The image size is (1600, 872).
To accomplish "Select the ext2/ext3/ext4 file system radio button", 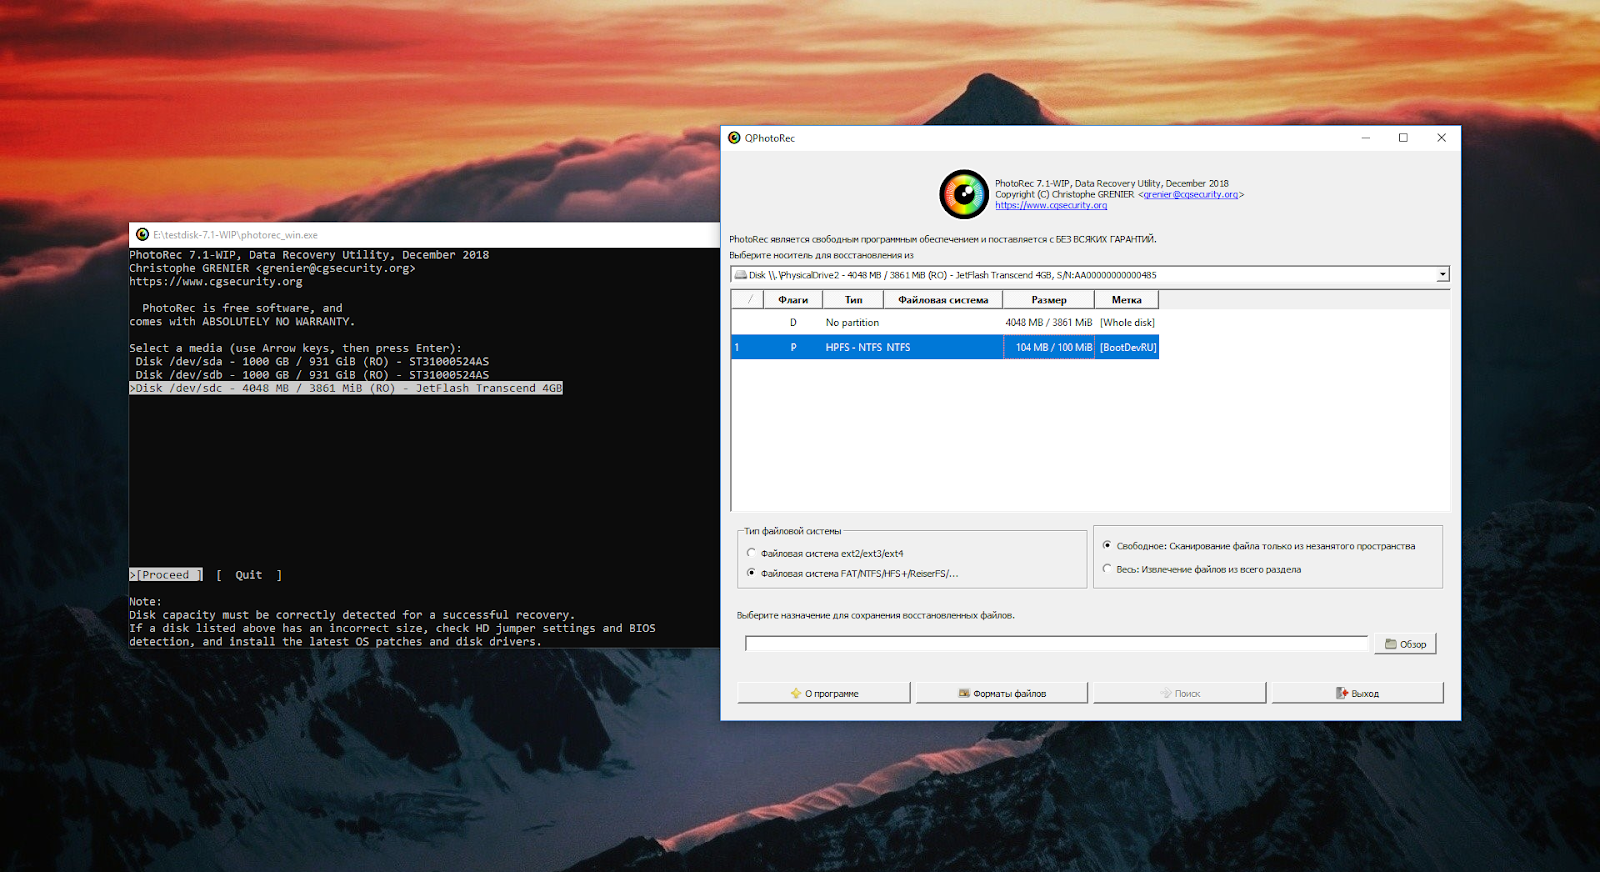I will [751, 553].
